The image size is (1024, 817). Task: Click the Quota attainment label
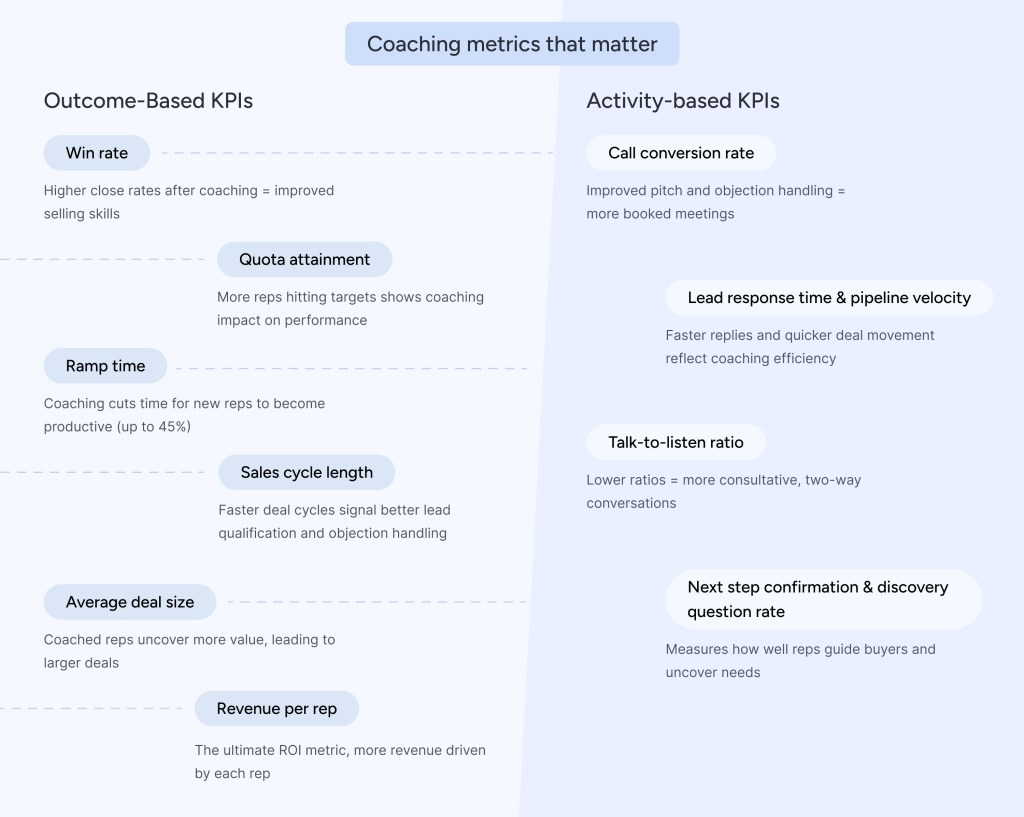click(304, 259)
